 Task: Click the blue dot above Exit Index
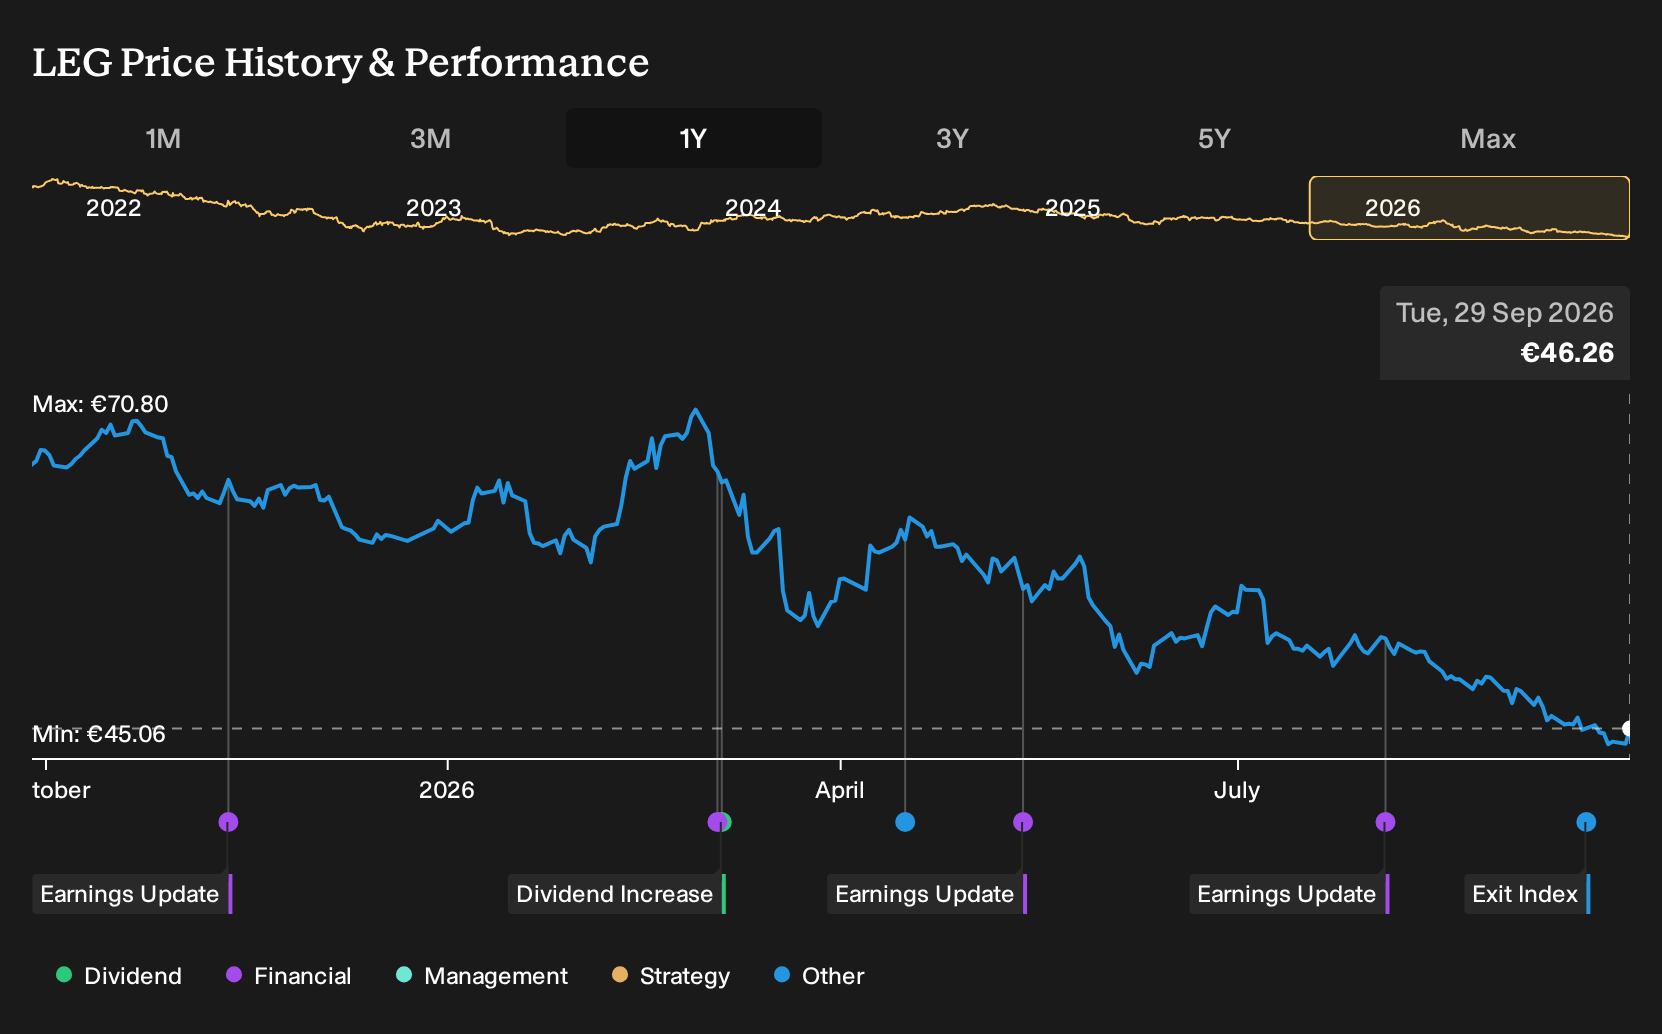tap(1586, 822)
